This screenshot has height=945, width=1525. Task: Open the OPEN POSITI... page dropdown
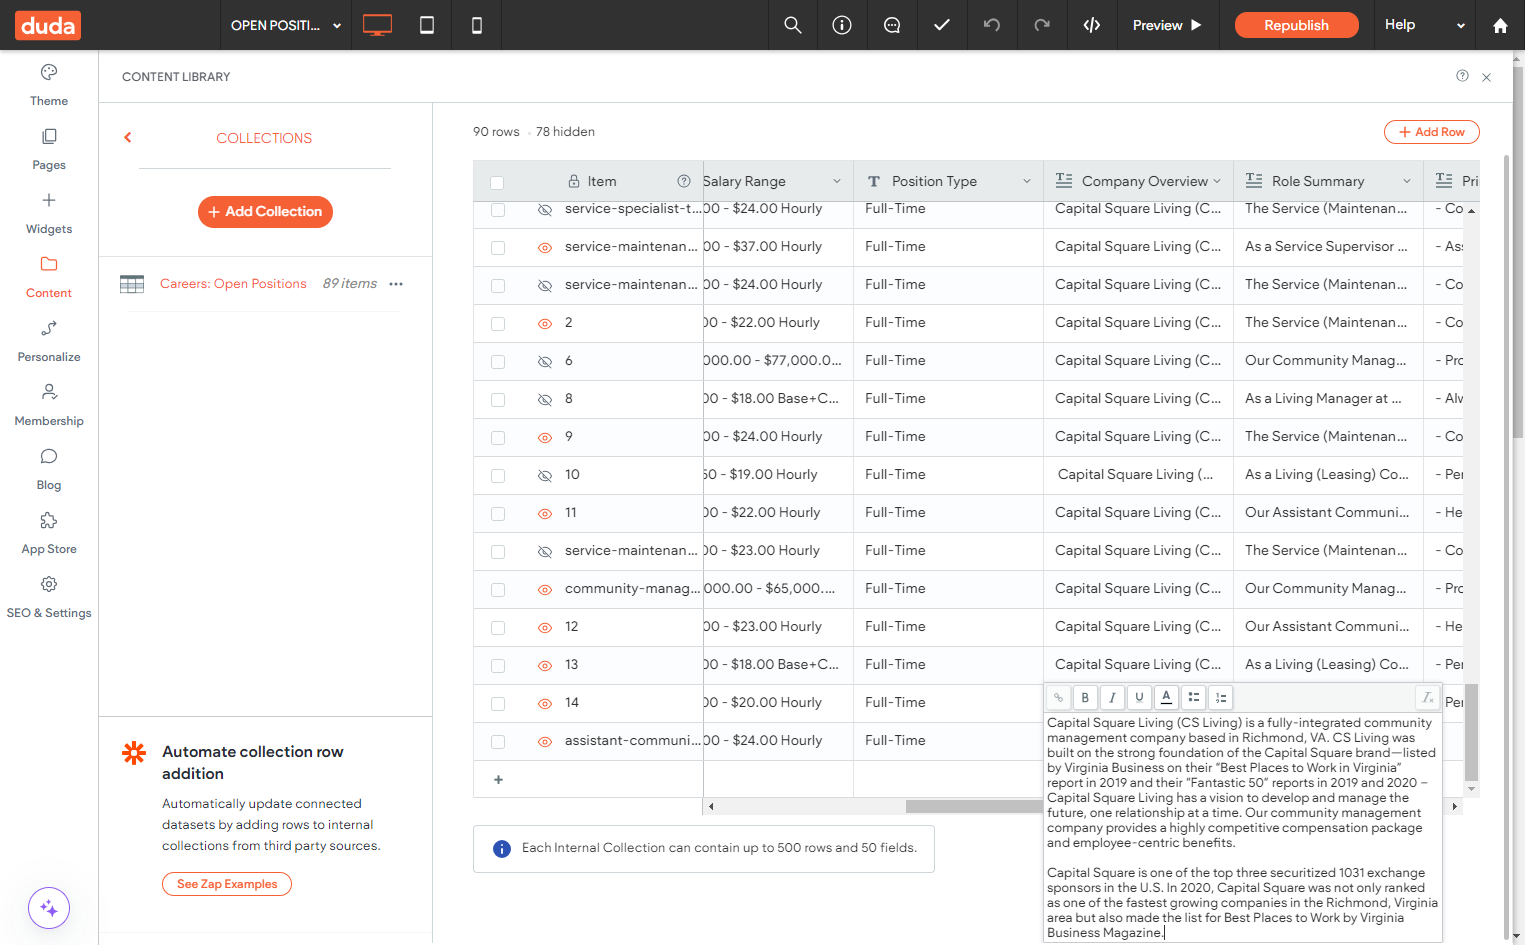coord(286,25)
